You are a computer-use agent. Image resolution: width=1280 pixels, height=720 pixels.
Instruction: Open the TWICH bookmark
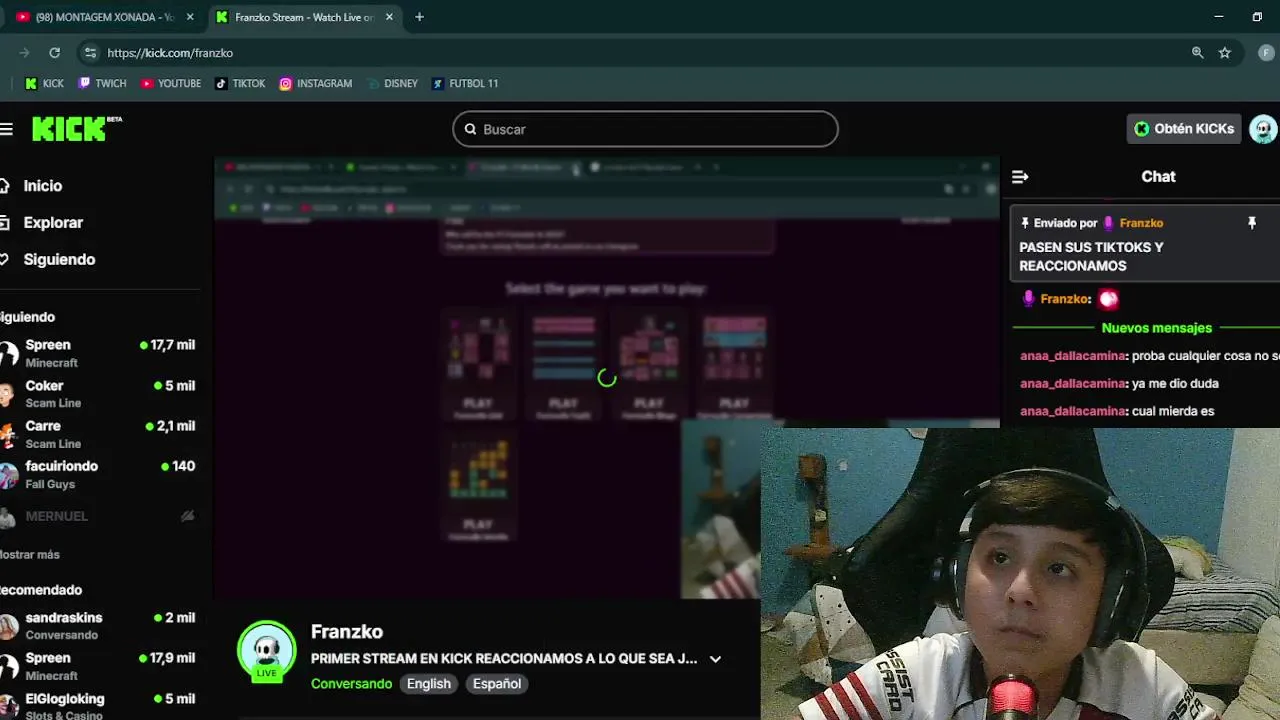pos(103,84)
